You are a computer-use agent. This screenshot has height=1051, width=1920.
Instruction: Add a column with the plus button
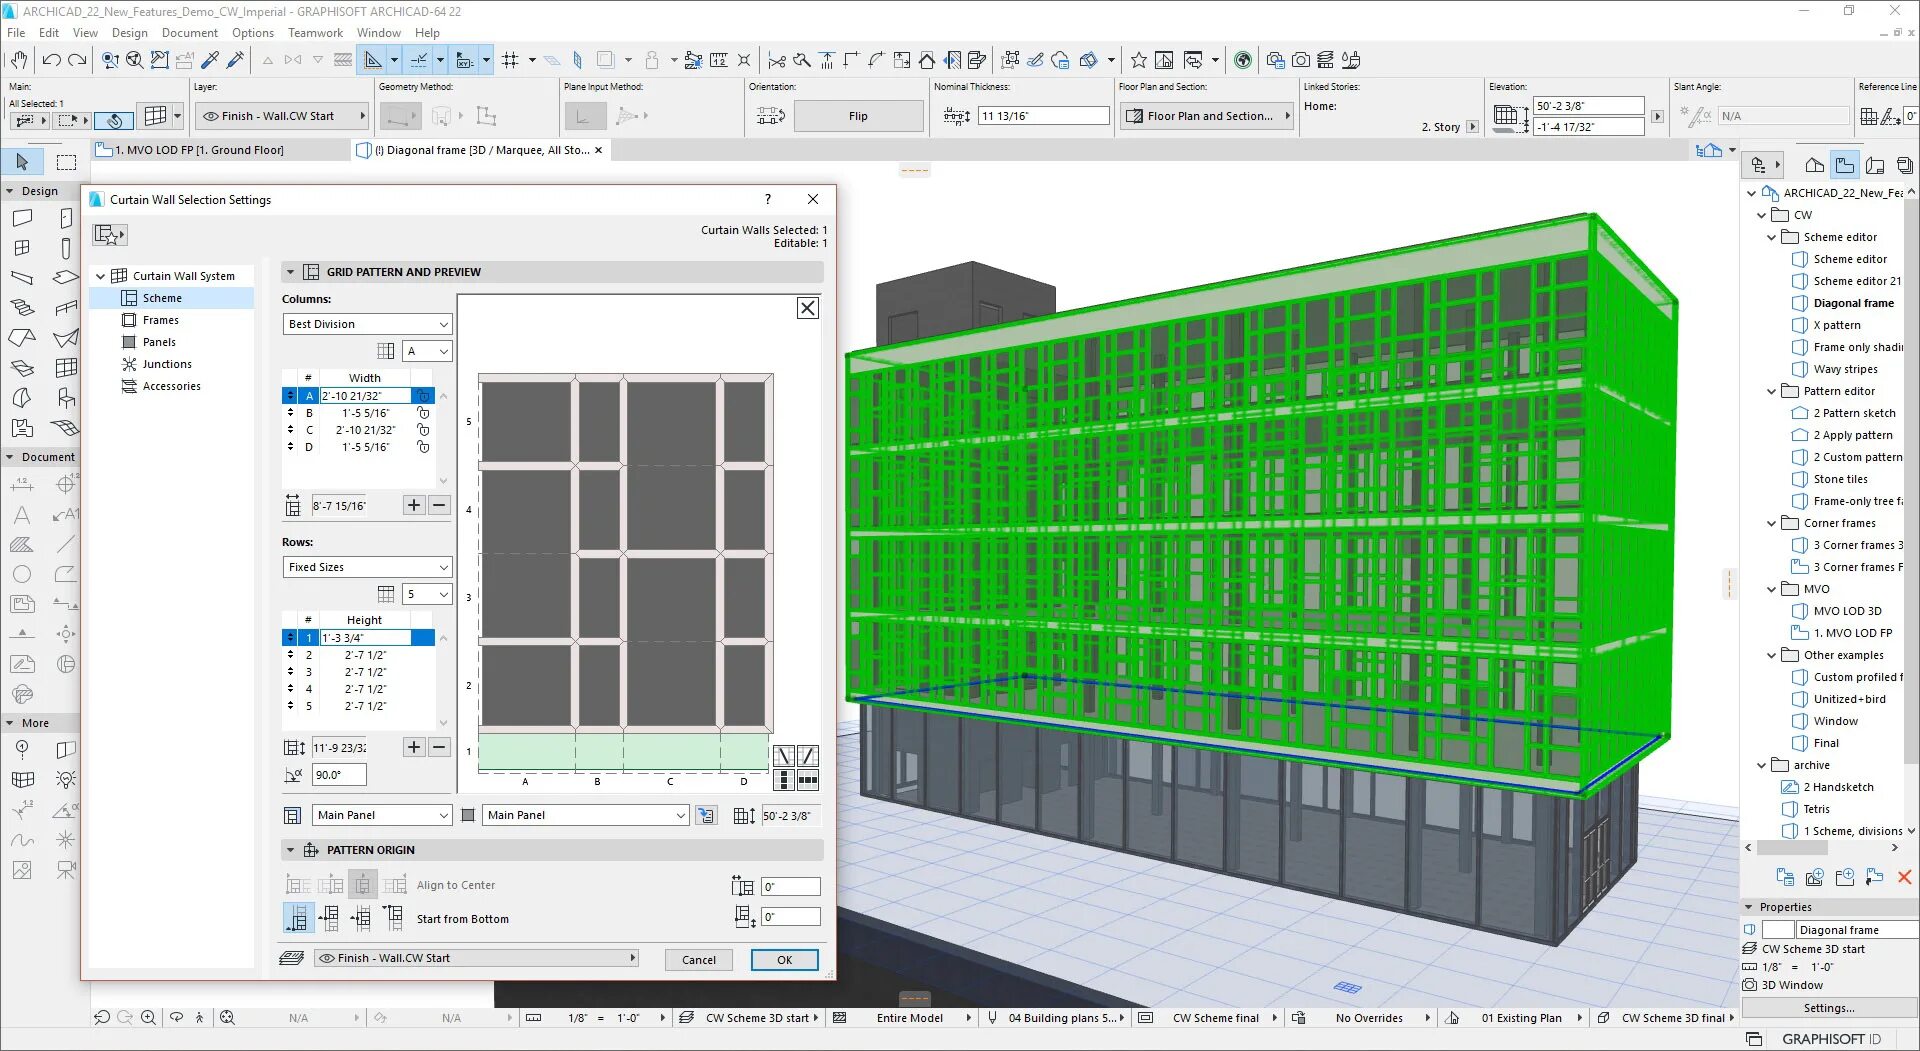413,505
